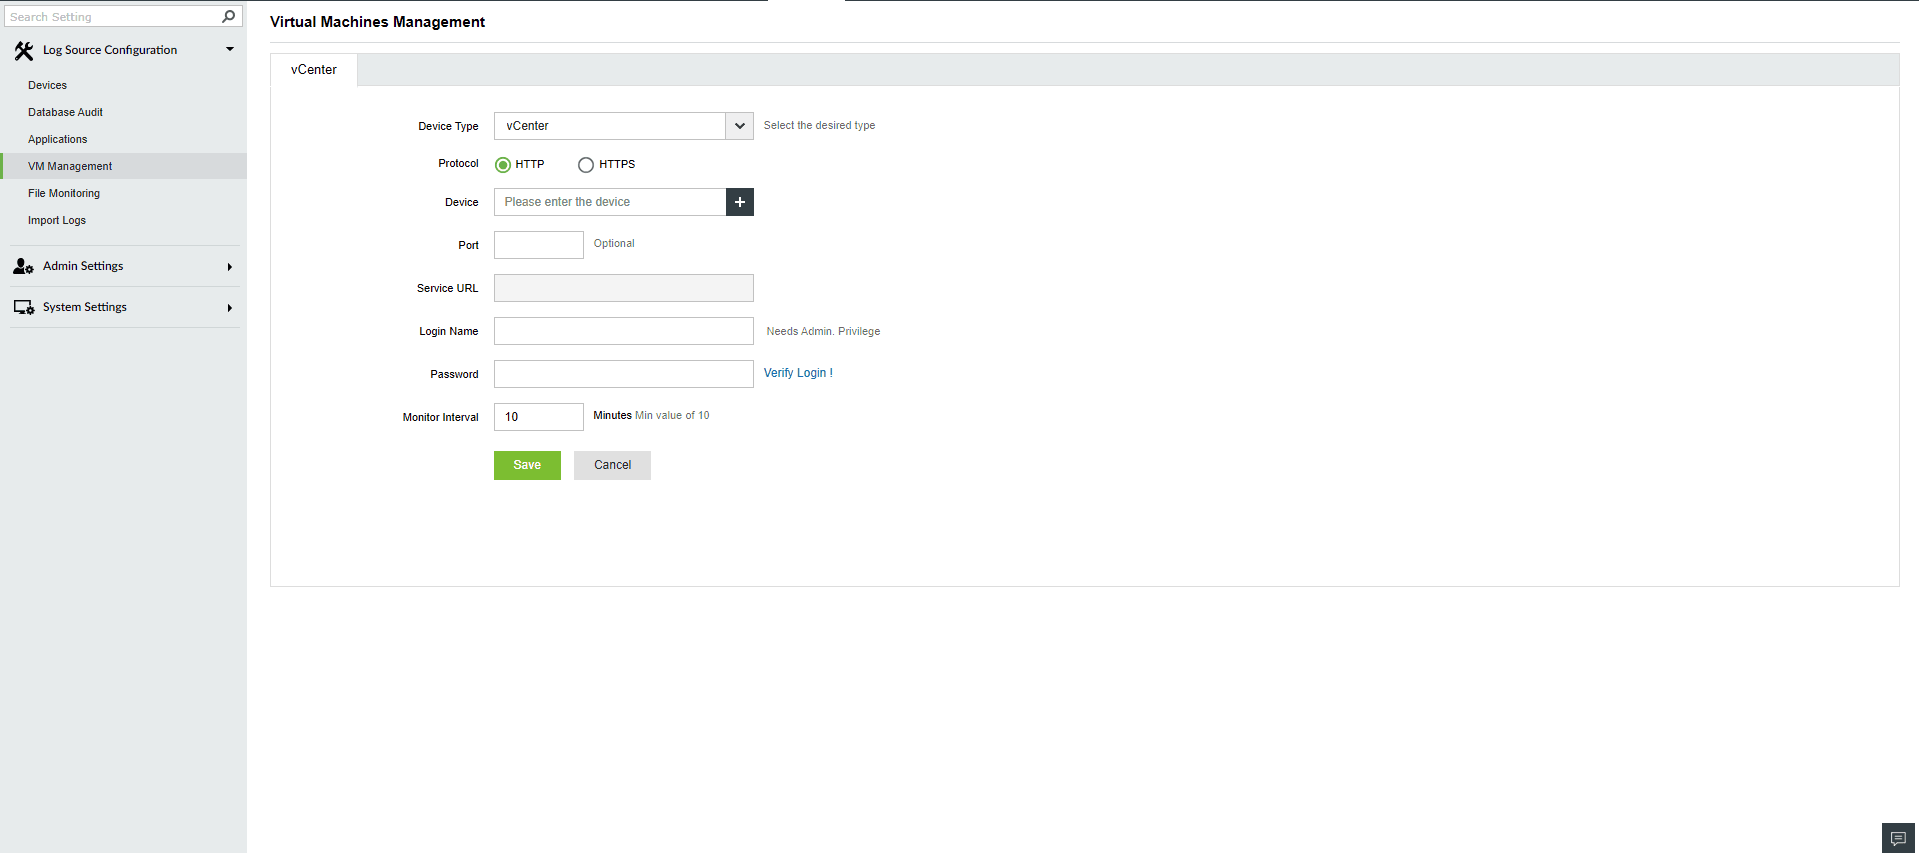Click the Monitor Interval field
The height and width of the screenshot is (853, 1919).
[x=539, y=417]
